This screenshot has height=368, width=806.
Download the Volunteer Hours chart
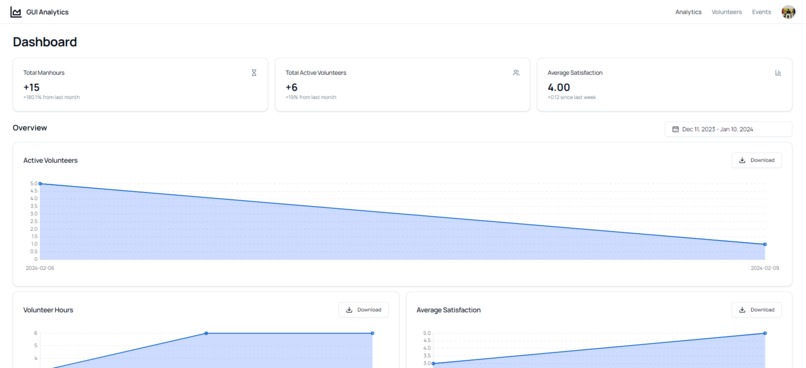tap(363, 310)
